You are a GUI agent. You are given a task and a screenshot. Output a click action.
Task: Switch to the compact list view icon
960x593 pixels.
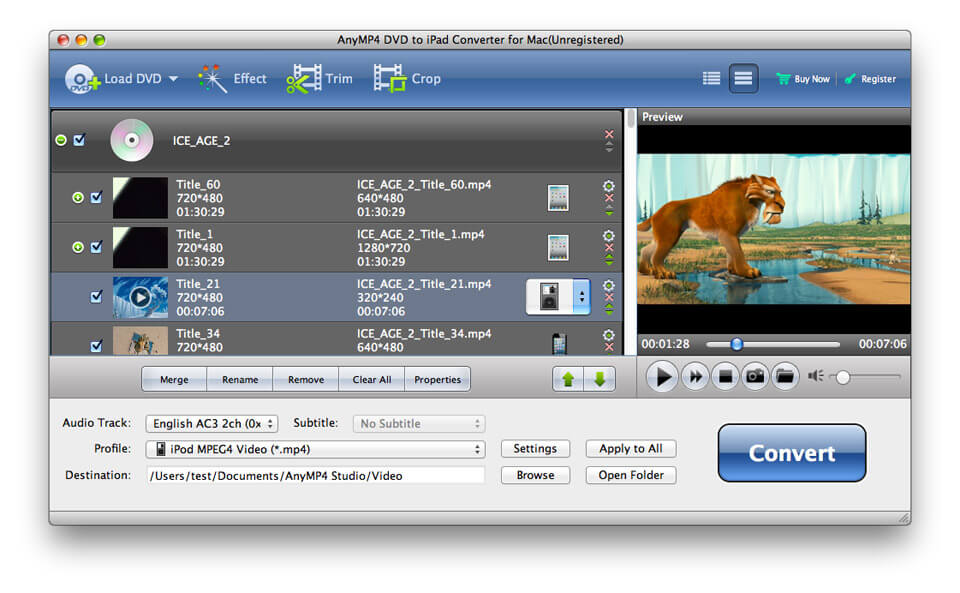pos(711,78)
